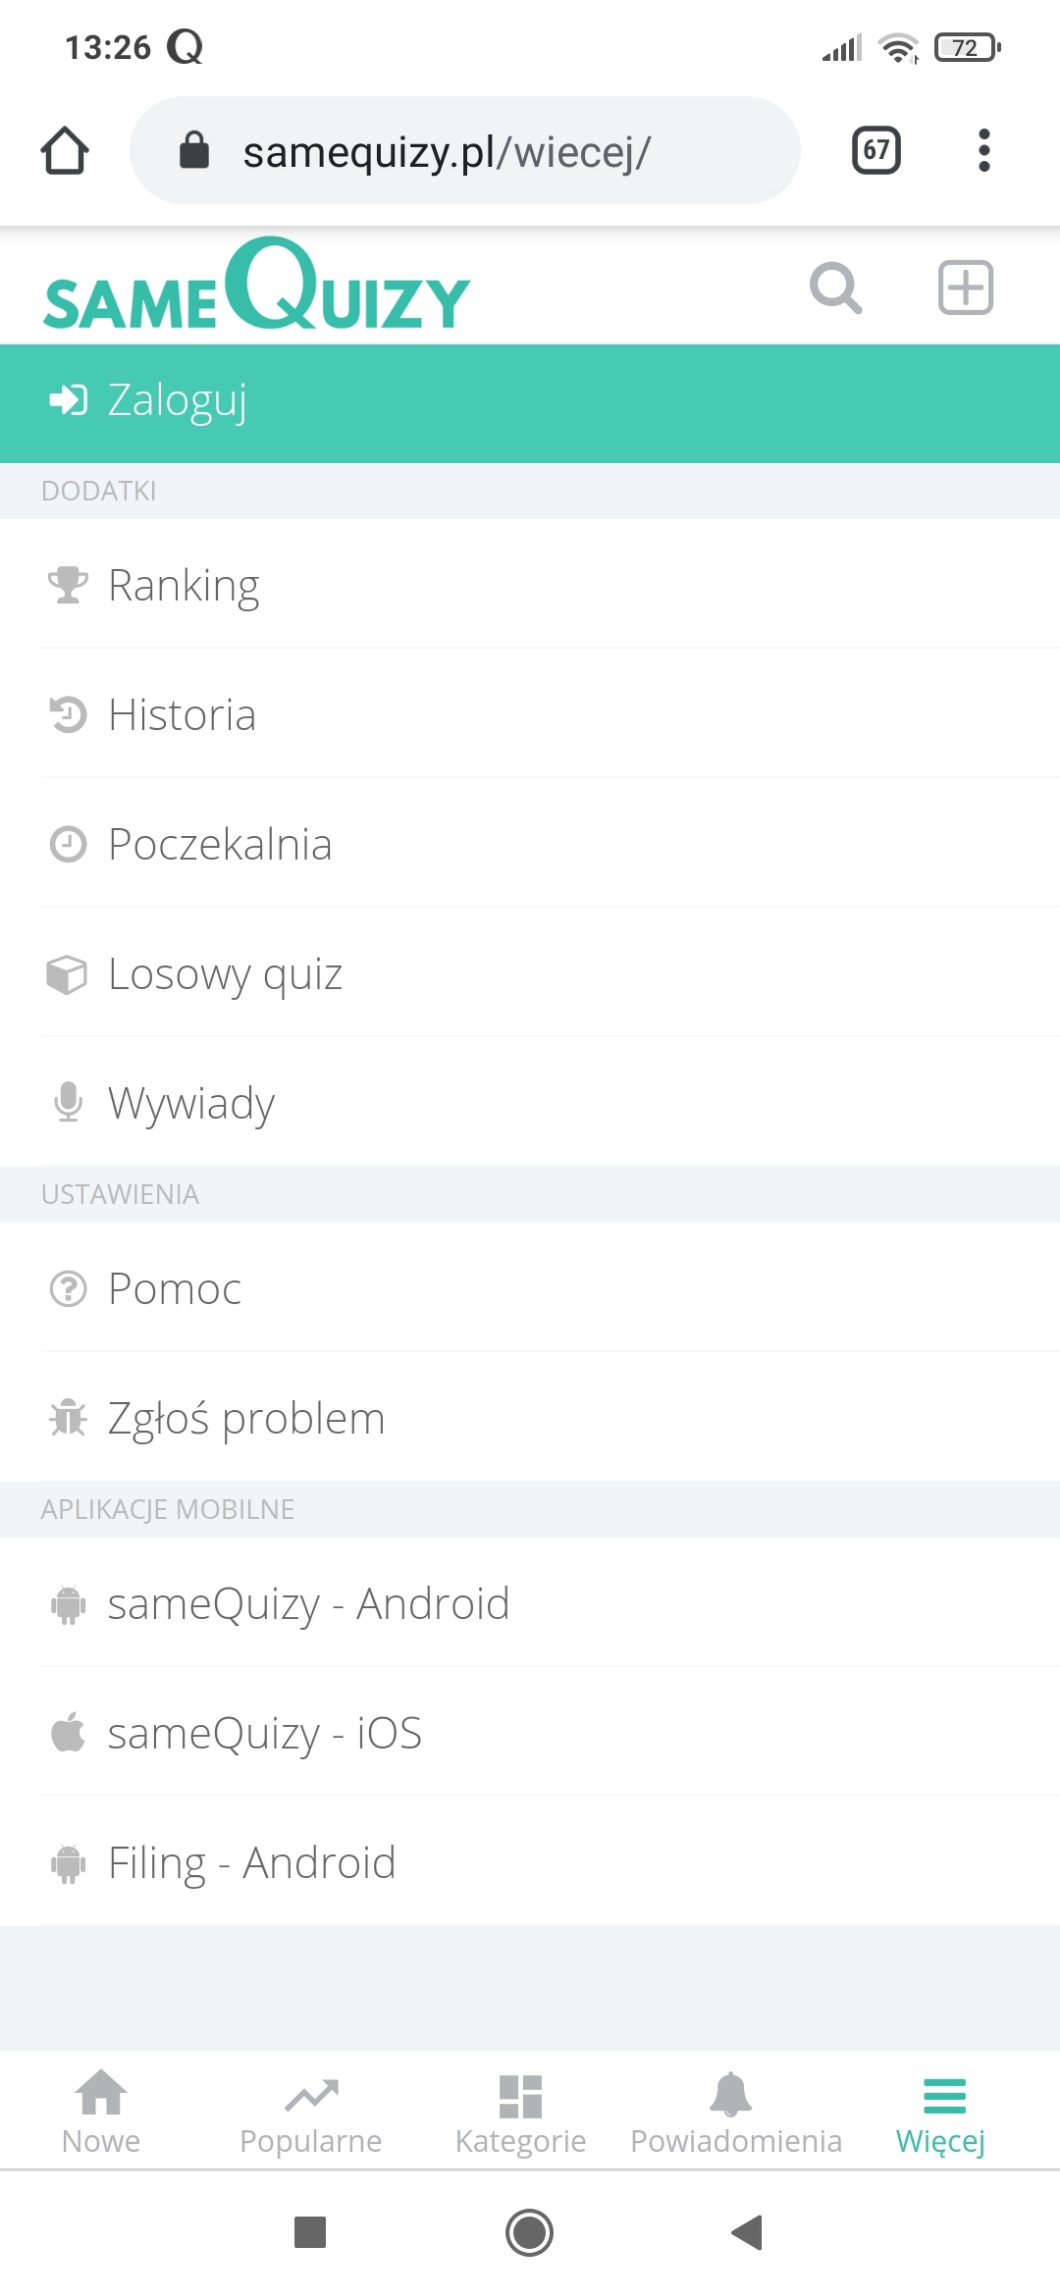Click the sameQuizy logo
Image resolution: width=1060 pixels, height=2296 pixels.
256,288
